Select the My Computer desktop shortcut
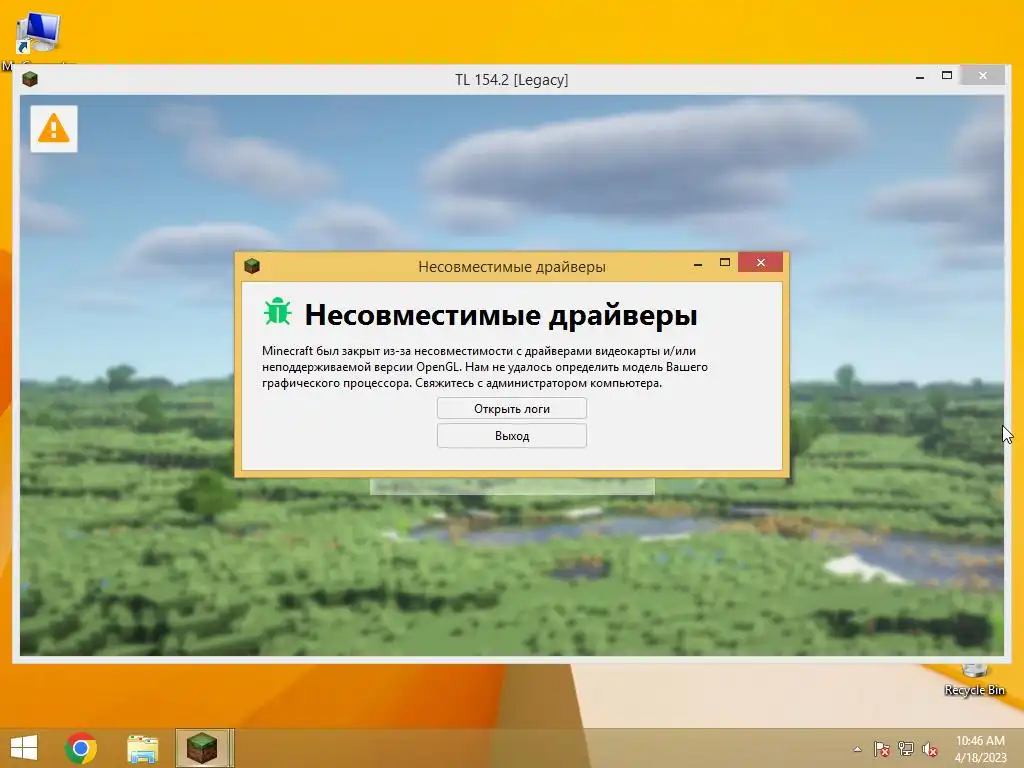The image size is (1024, 768). pos(39,37)
